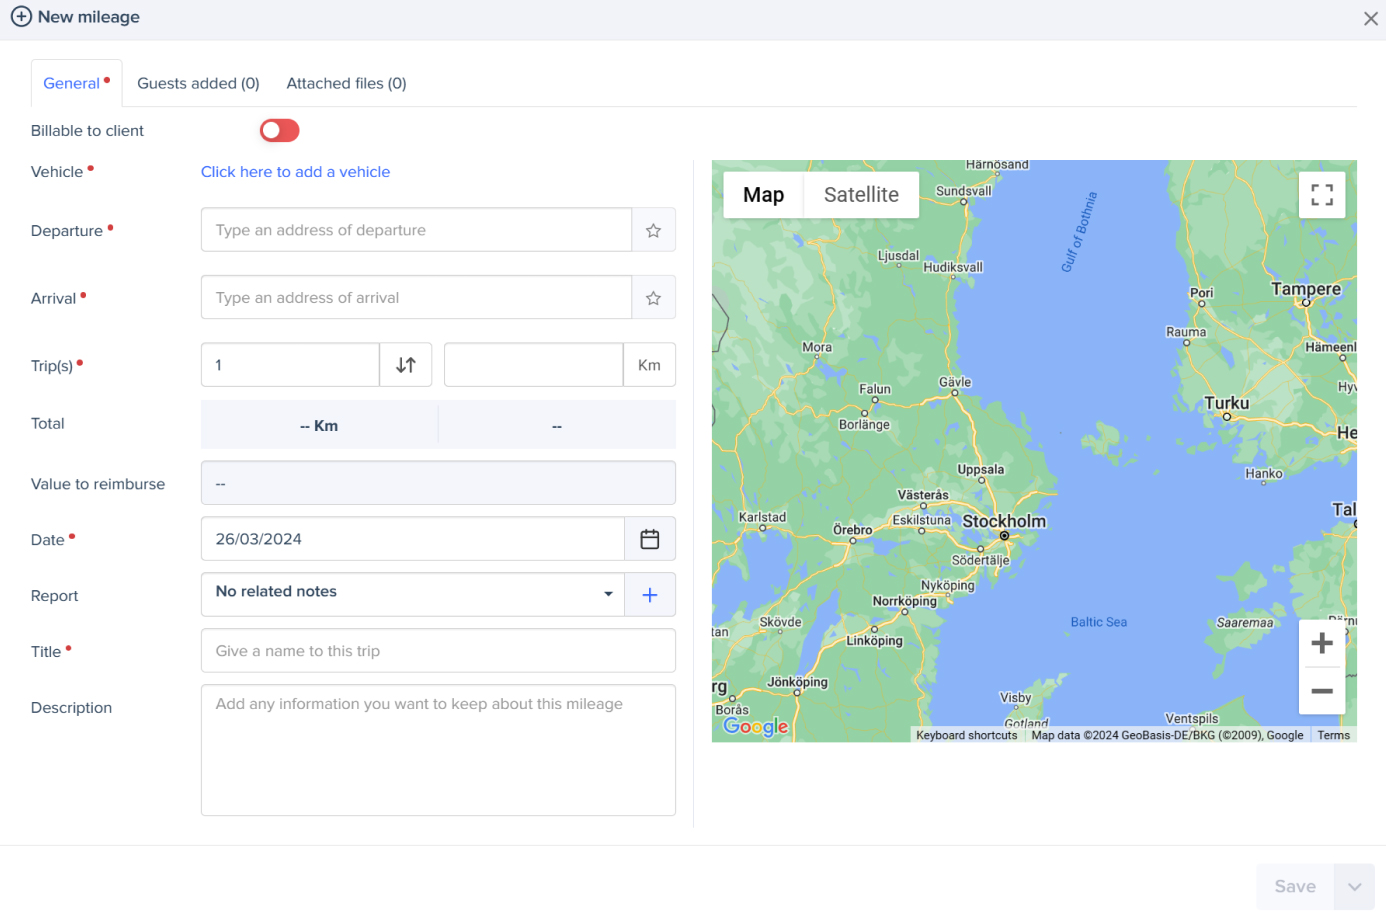The width and height of the screenshot is (1386, 922).
Task: Zoom out on the map
Action: (1321, 691)
